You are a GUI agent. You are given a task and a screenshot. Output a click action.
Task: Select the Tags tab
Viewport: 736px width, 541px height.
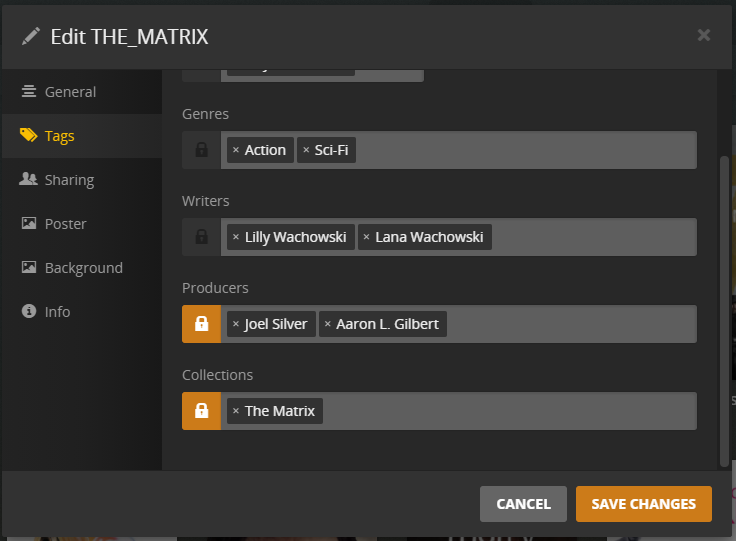coord(82,136)
